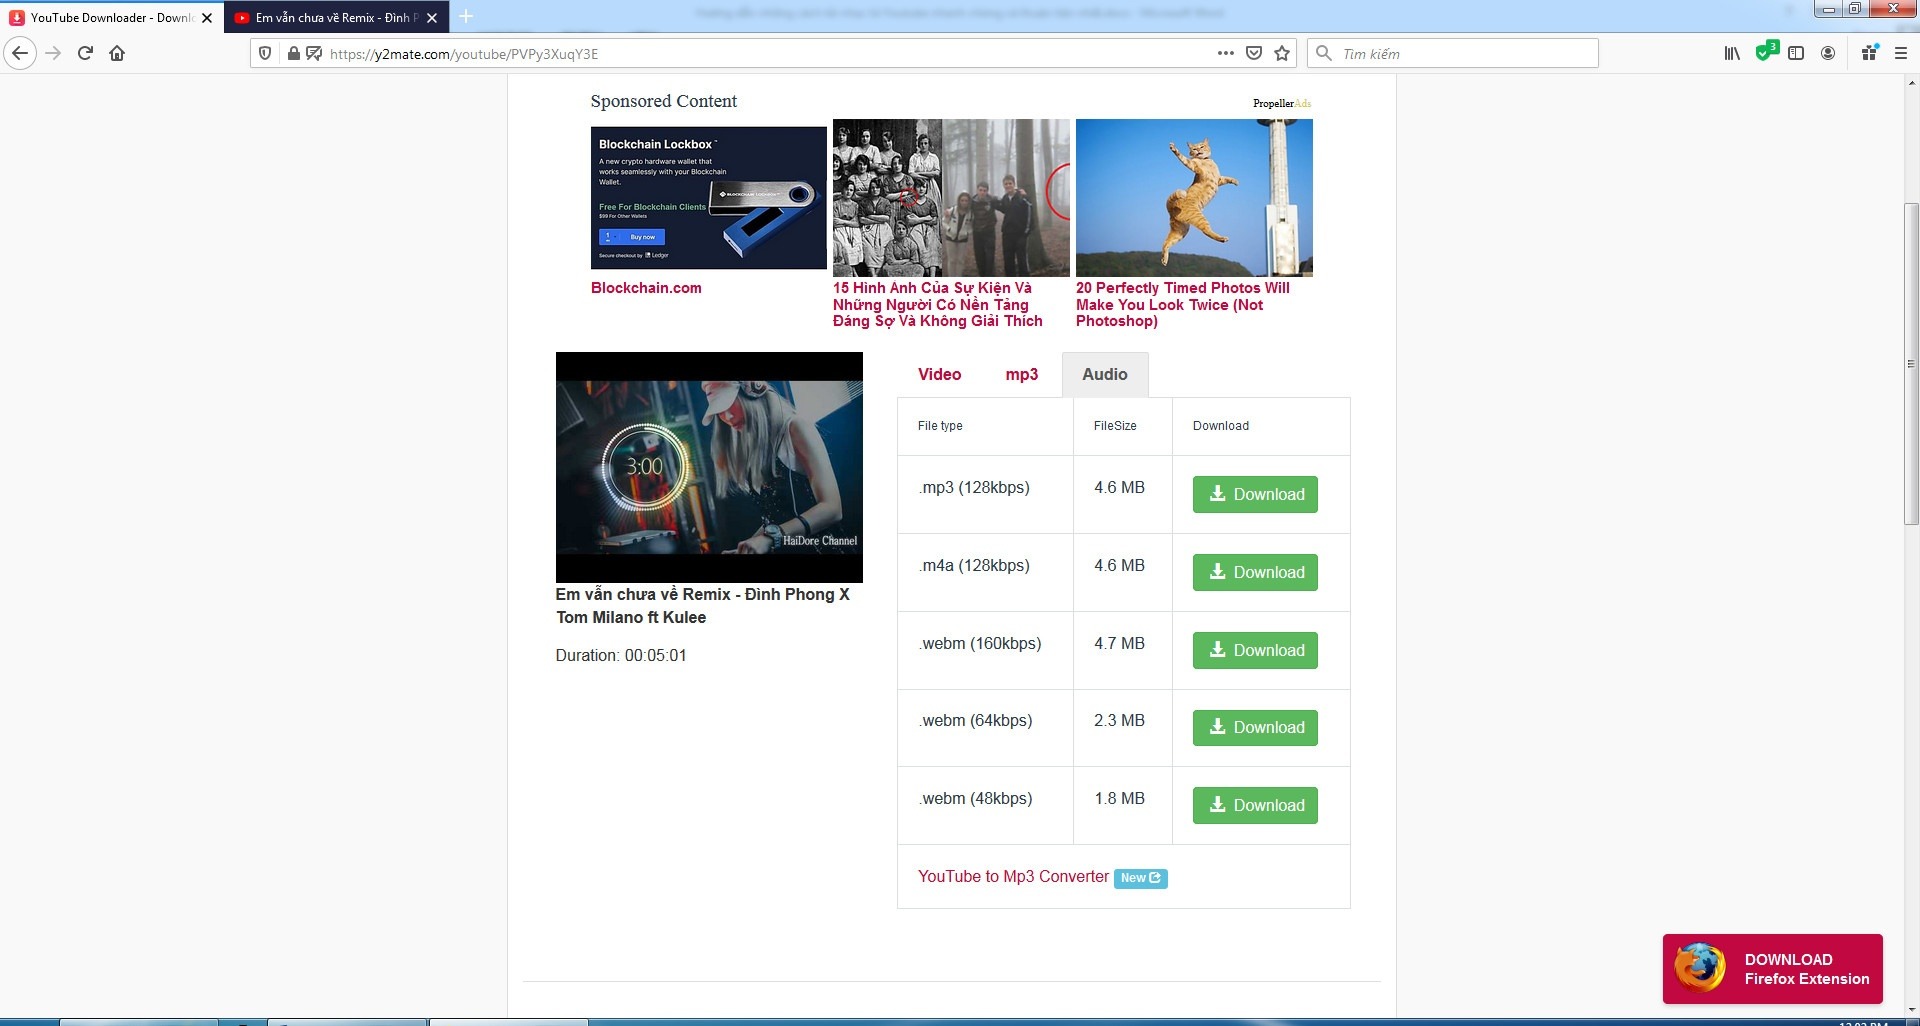The image size is (1920, 1026).
Task: Open the 15 Hình Ảnh sponsored article link
Action: (938, 304)
